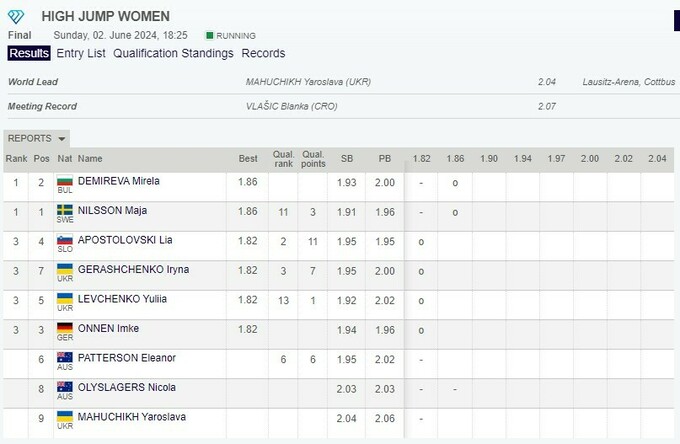Click the PB column header

[x=385, y=158]
